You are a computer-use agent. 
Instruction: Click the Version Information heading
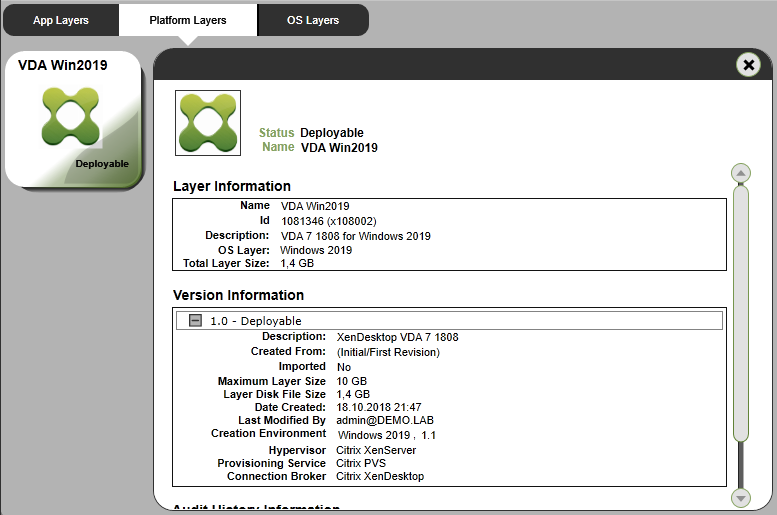coord(238,295)
